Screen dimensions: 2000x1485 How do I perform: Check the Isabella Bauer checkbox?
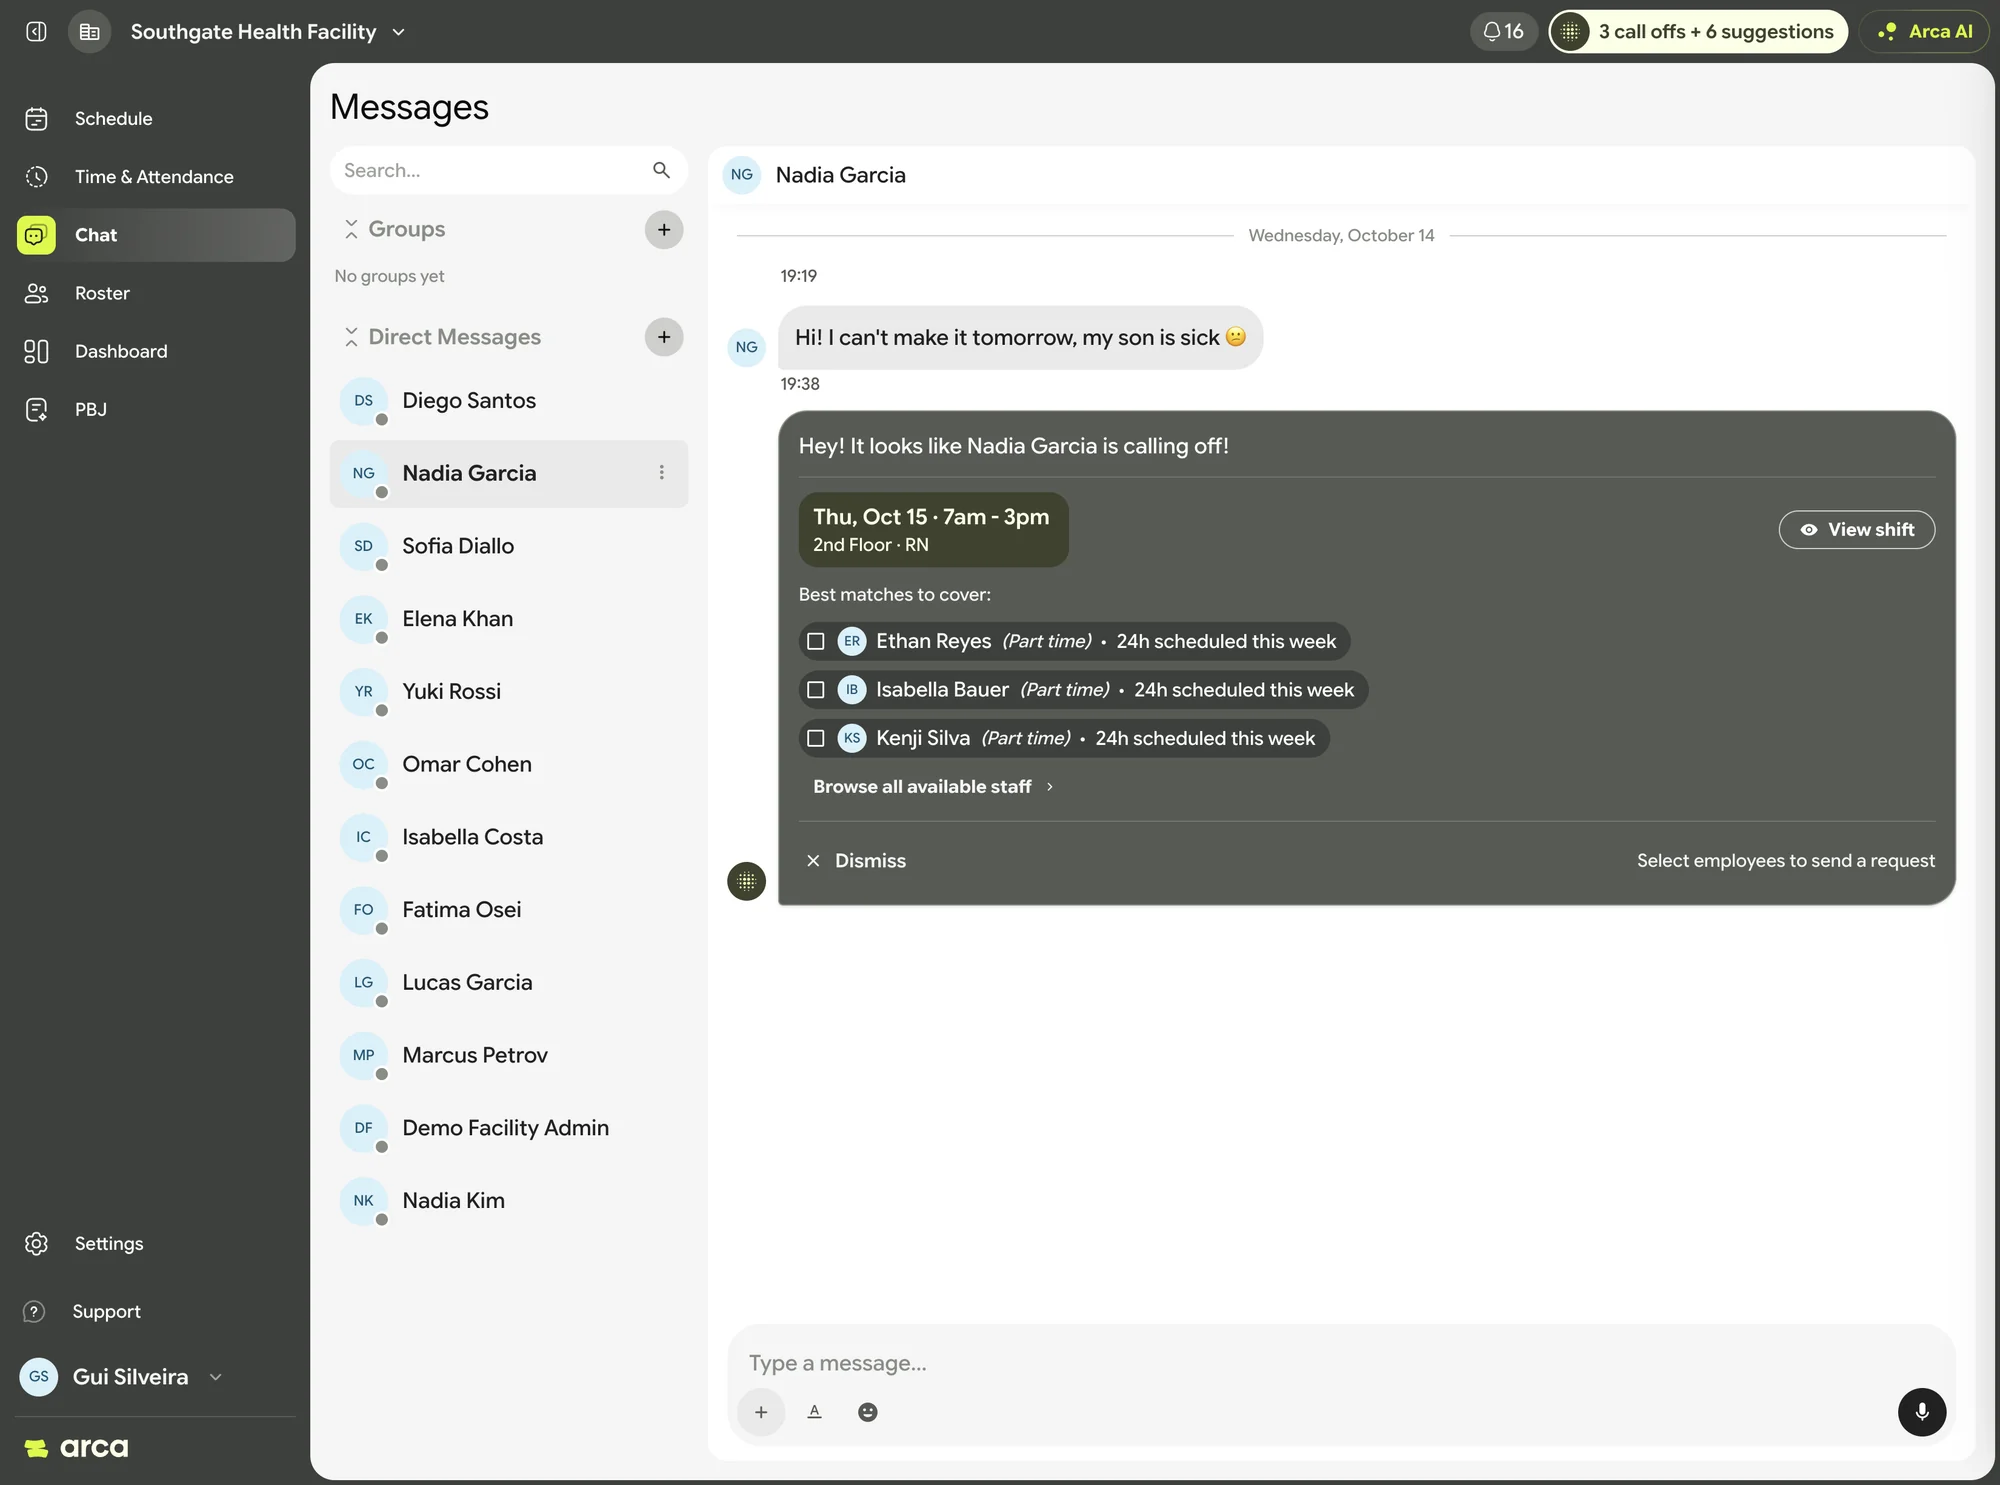[x=816, y=690]
